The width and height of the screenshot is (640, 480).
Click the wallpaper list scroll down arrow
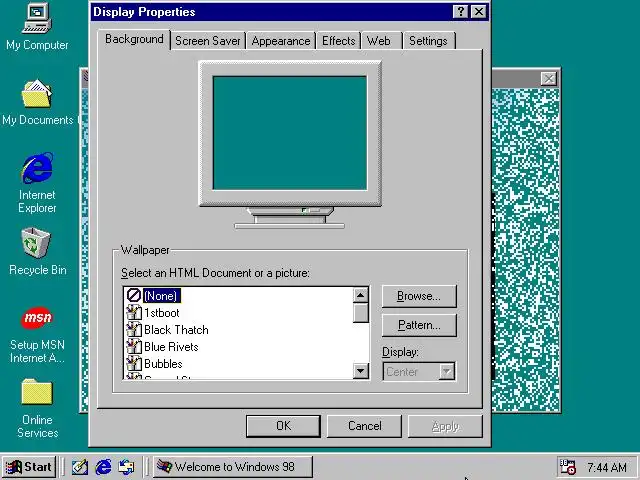360,371
